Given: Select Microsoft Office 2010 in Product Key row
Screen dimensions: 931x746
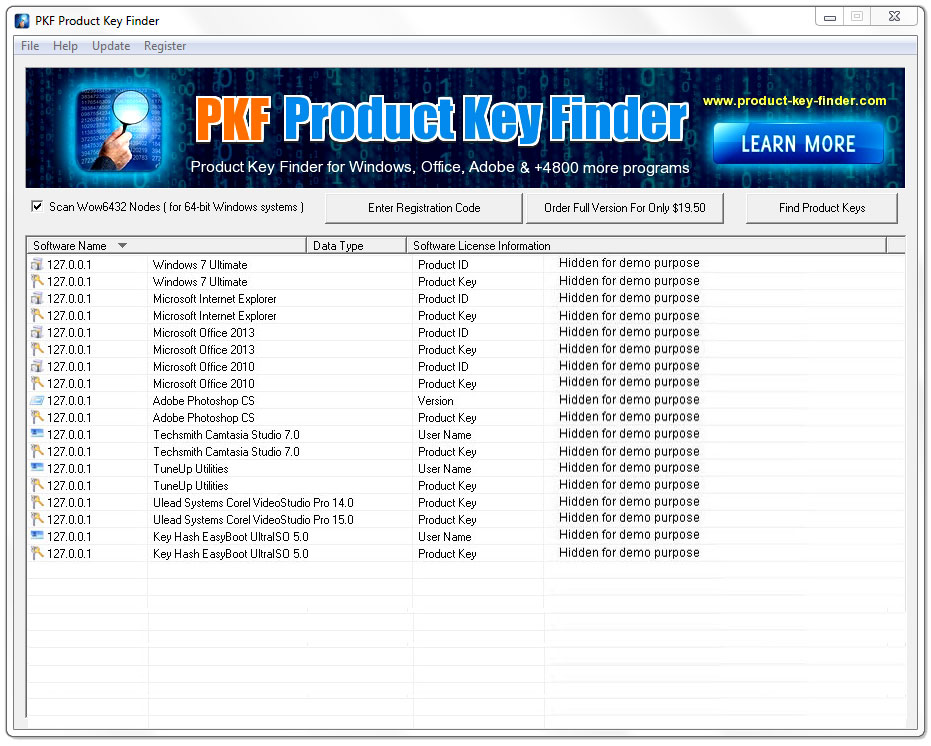Looking at the screenshot, I should pos(204,384).
